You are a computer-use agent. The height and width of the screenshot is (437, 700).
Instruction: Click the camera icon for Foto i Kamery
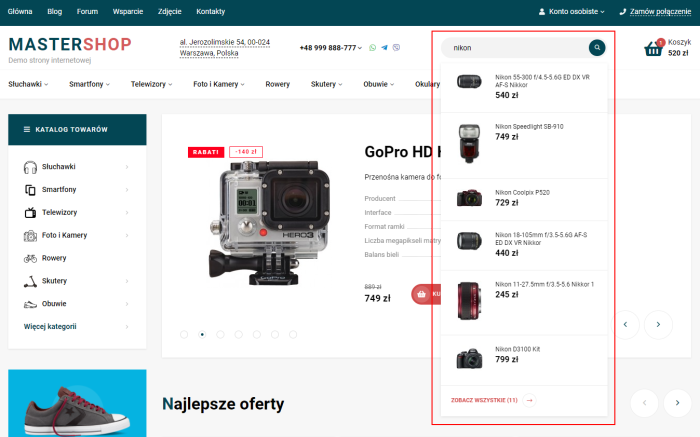pos(30,235)
